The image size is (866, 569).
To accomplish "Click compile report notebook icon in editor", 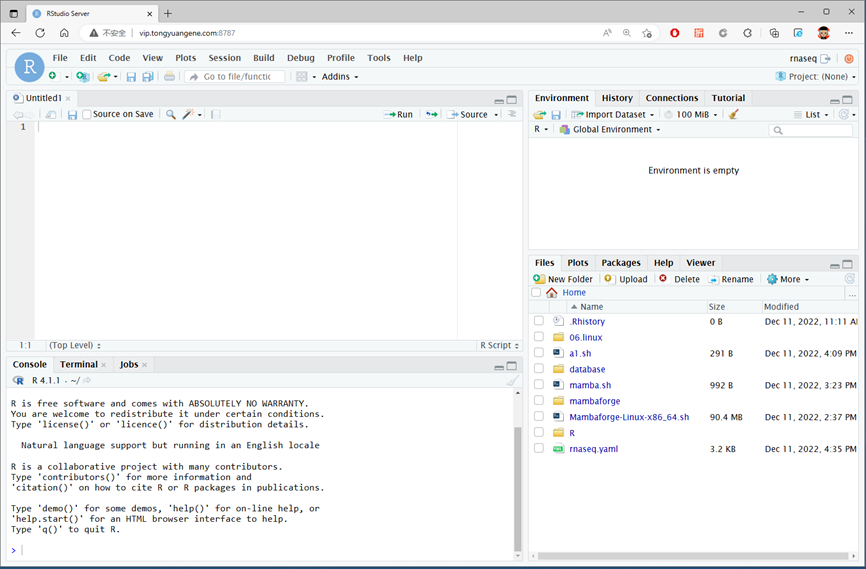I will click(x=216, y=114).
